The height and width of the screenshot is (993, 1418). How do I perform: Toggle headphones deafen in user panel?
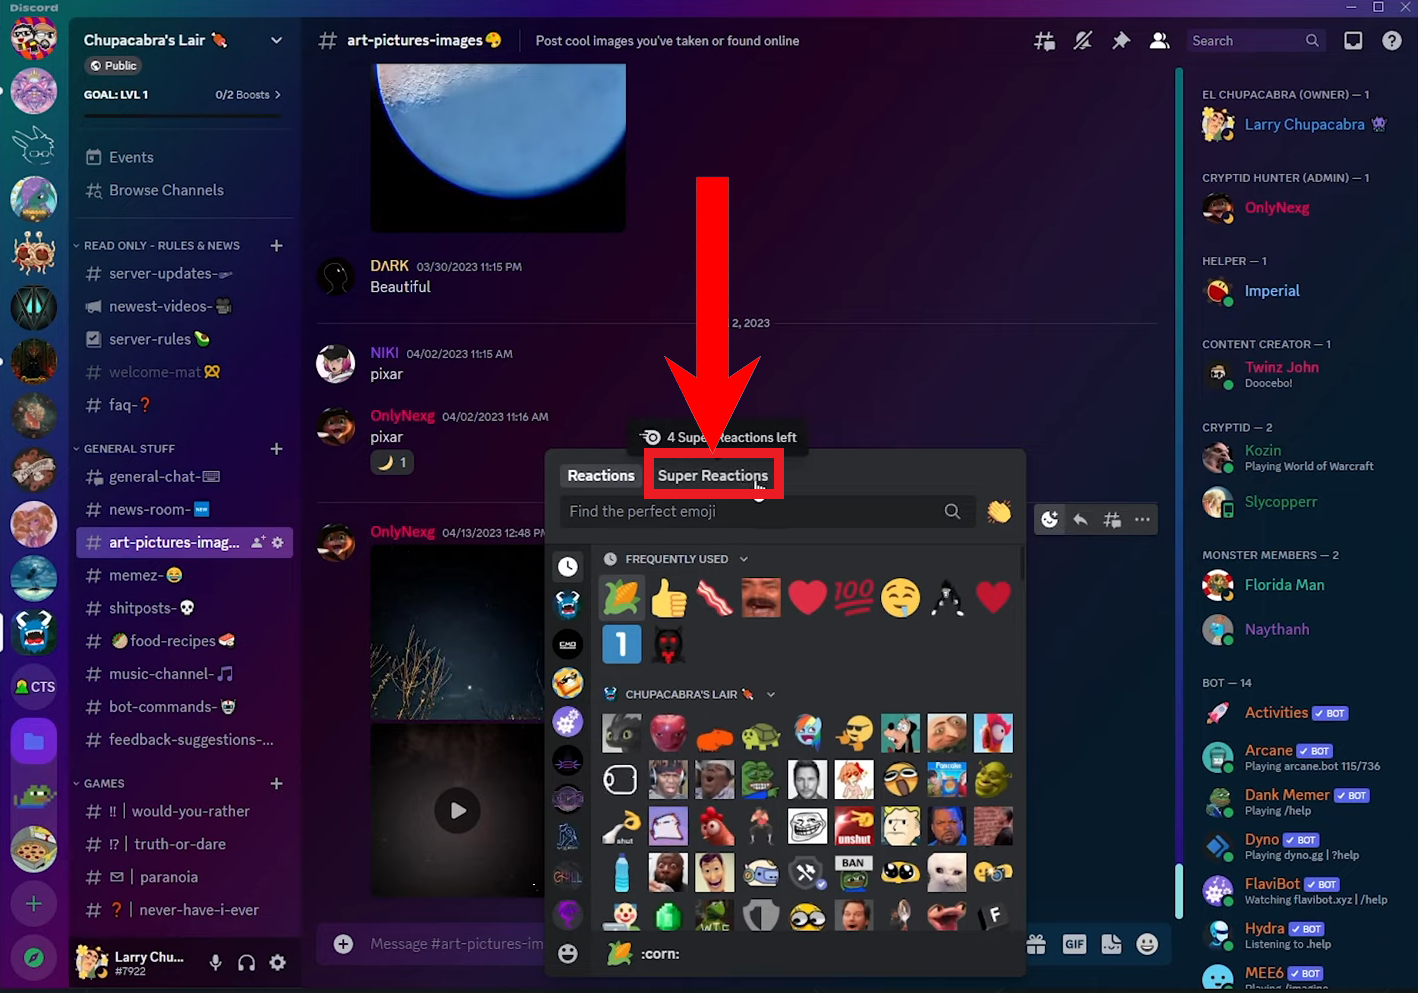246,963
